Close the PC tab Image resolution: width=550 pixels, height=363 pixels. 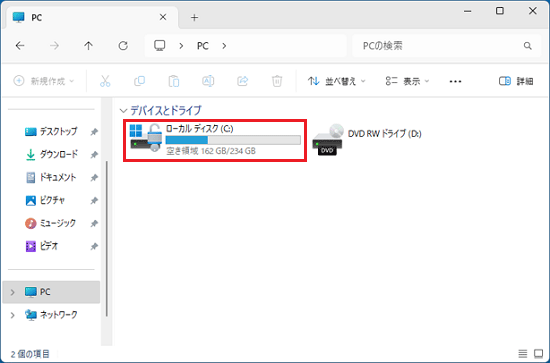point(163,17)
